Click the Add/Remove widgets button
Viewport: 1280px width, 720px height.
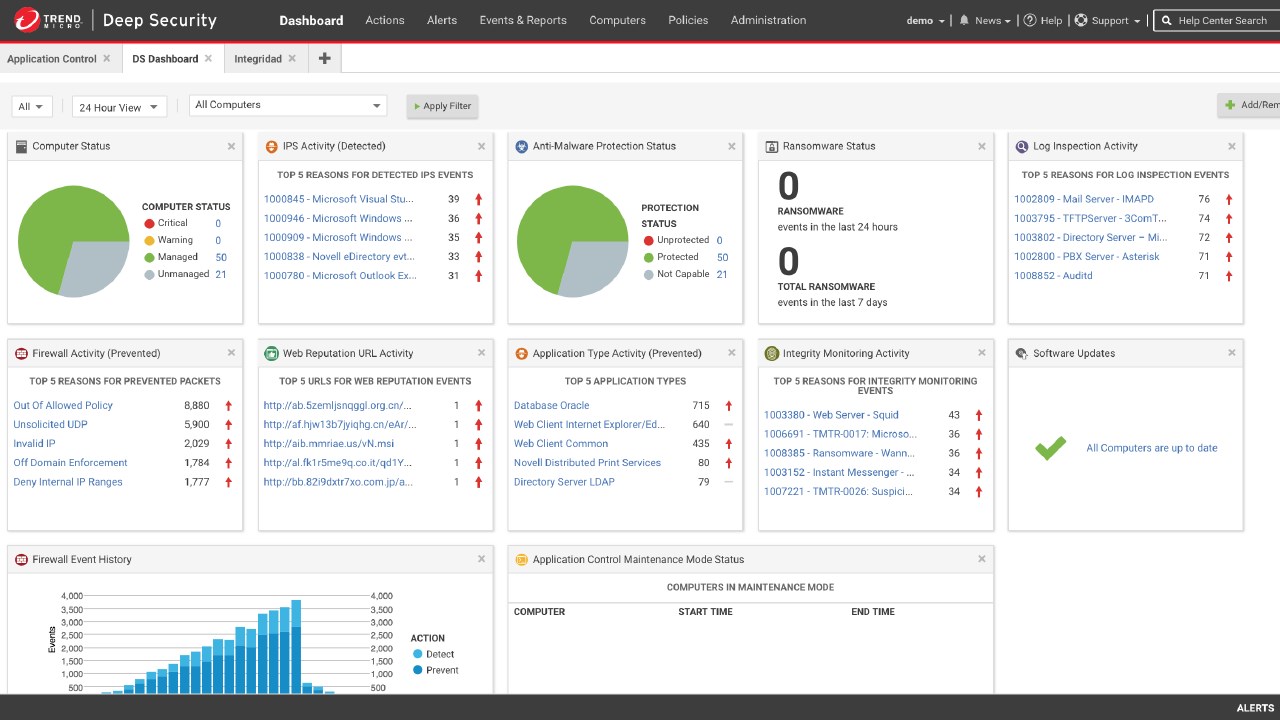[x=1249, y=105]
